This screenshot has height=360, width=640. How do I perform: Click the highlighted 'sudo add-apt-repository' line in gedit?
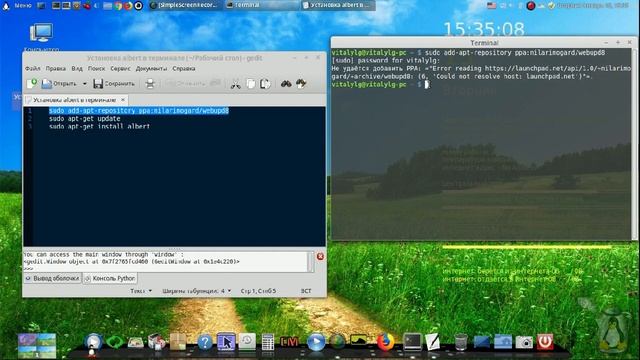tap(139, 111)
